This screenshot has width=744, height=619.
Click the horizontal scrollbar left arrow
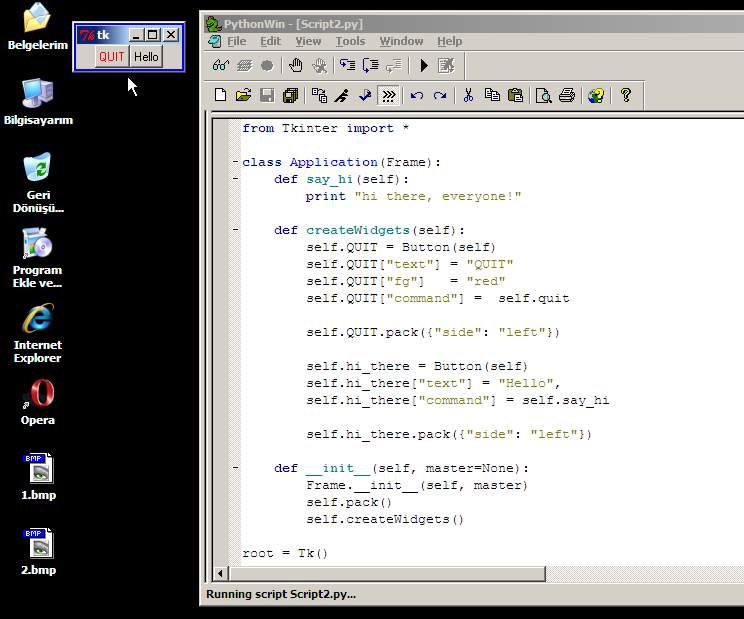coord(220,573)
